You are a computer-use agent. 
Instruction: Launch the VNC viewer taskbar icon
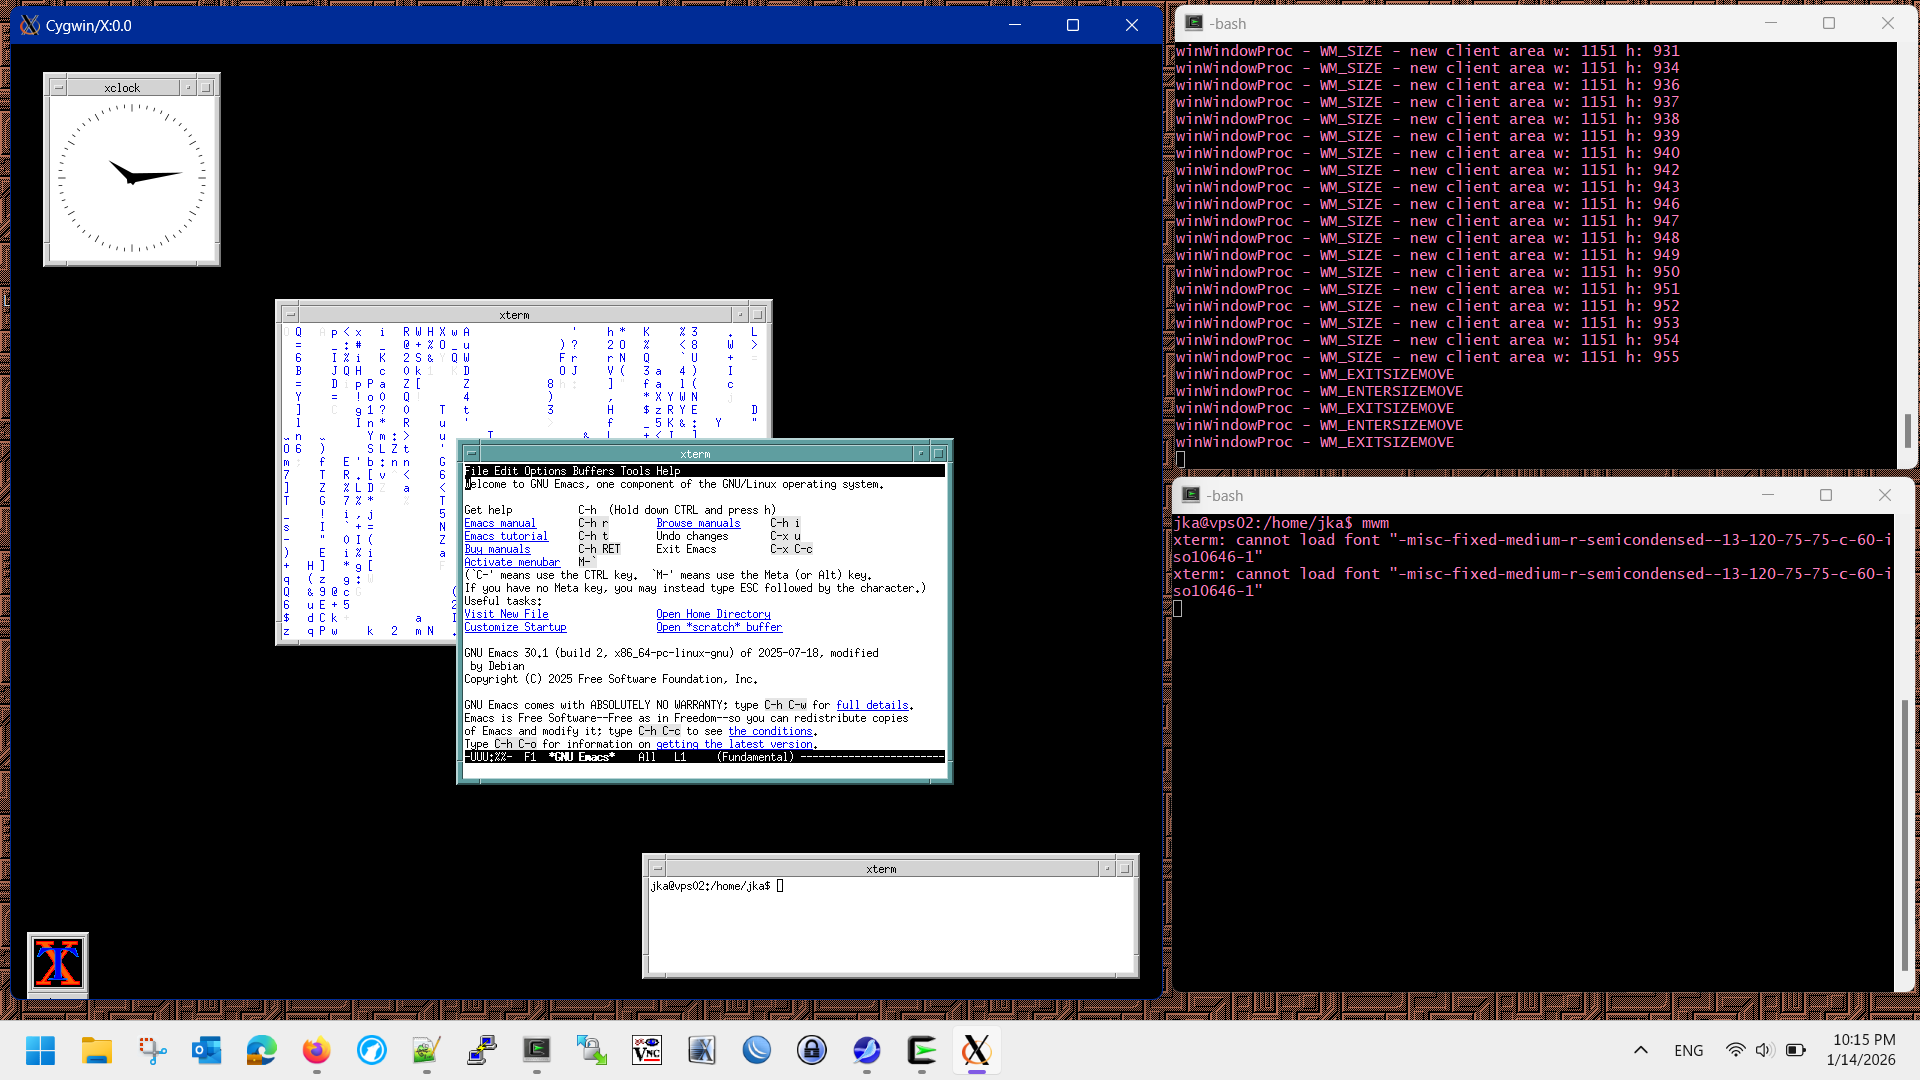[x=647, y=1050]
